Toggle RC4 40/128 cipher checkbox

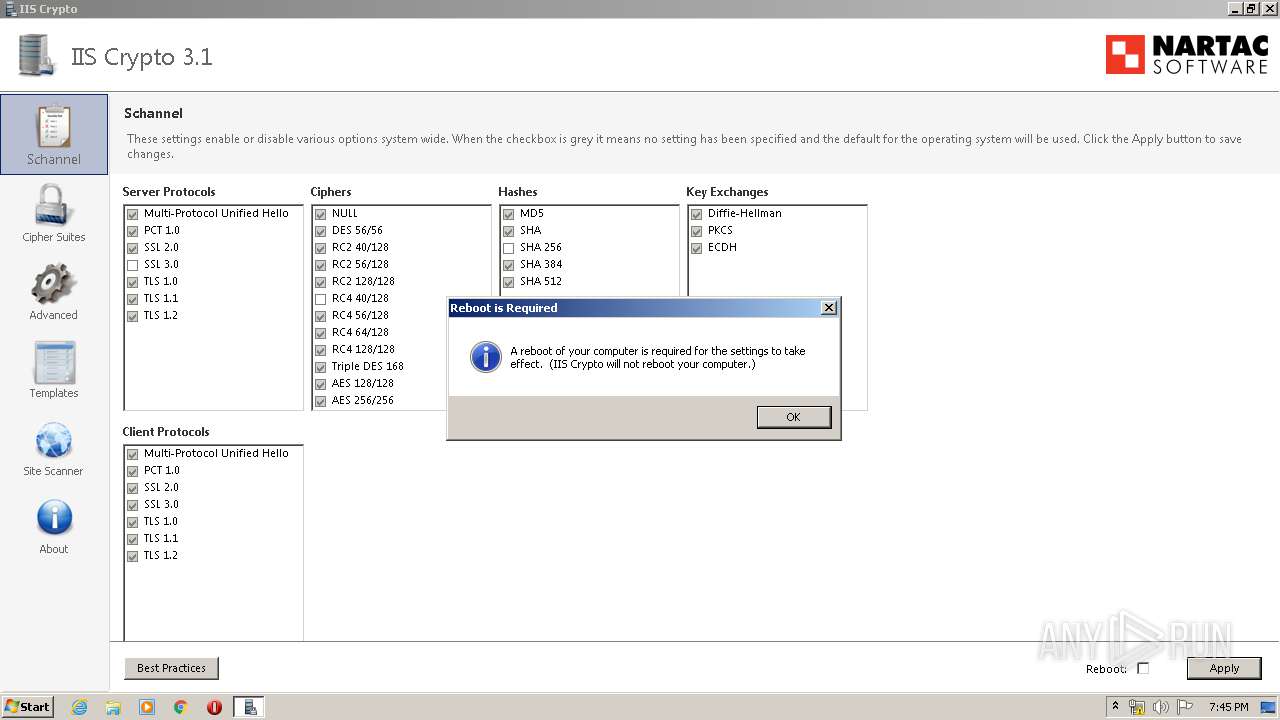coord(320,299)
